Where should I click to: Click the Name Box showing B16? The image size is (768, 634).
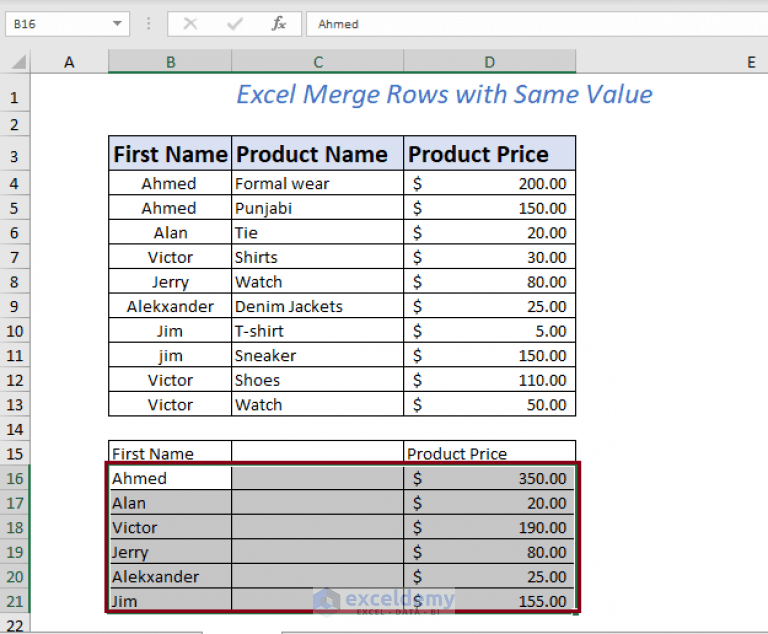pos(68,24)
